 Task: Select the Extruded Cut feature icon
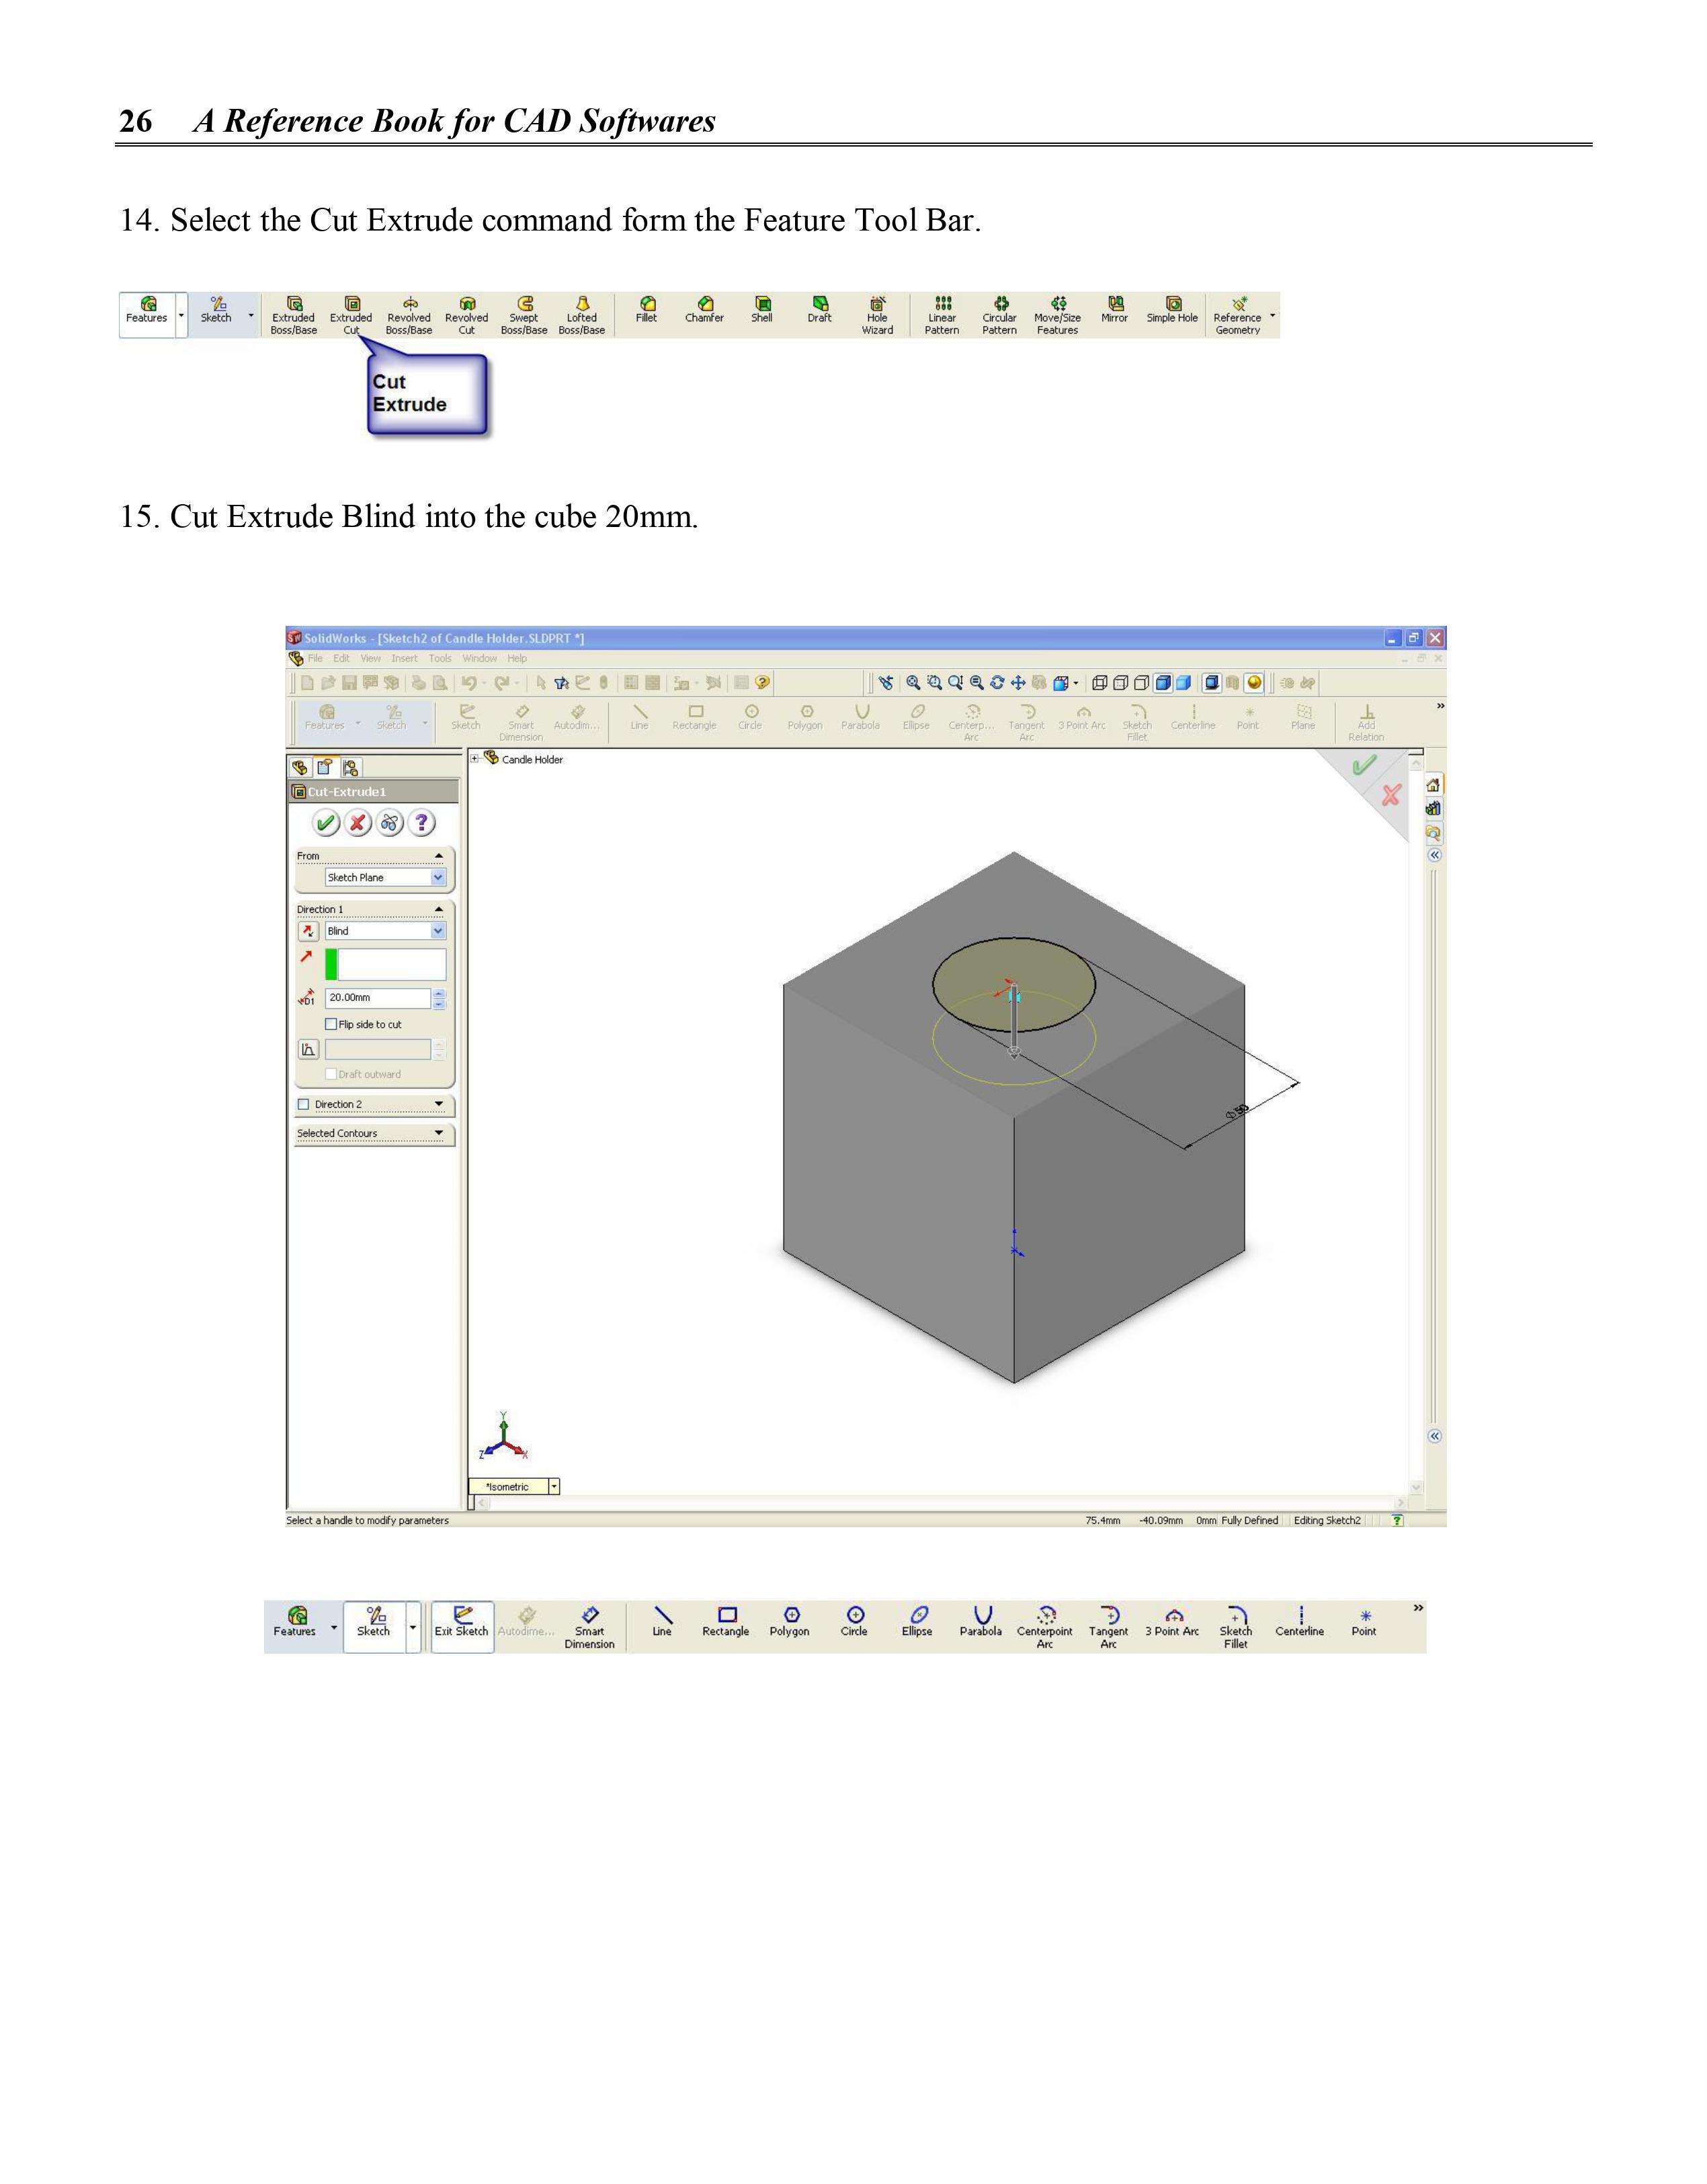click(x=351, y=305)
